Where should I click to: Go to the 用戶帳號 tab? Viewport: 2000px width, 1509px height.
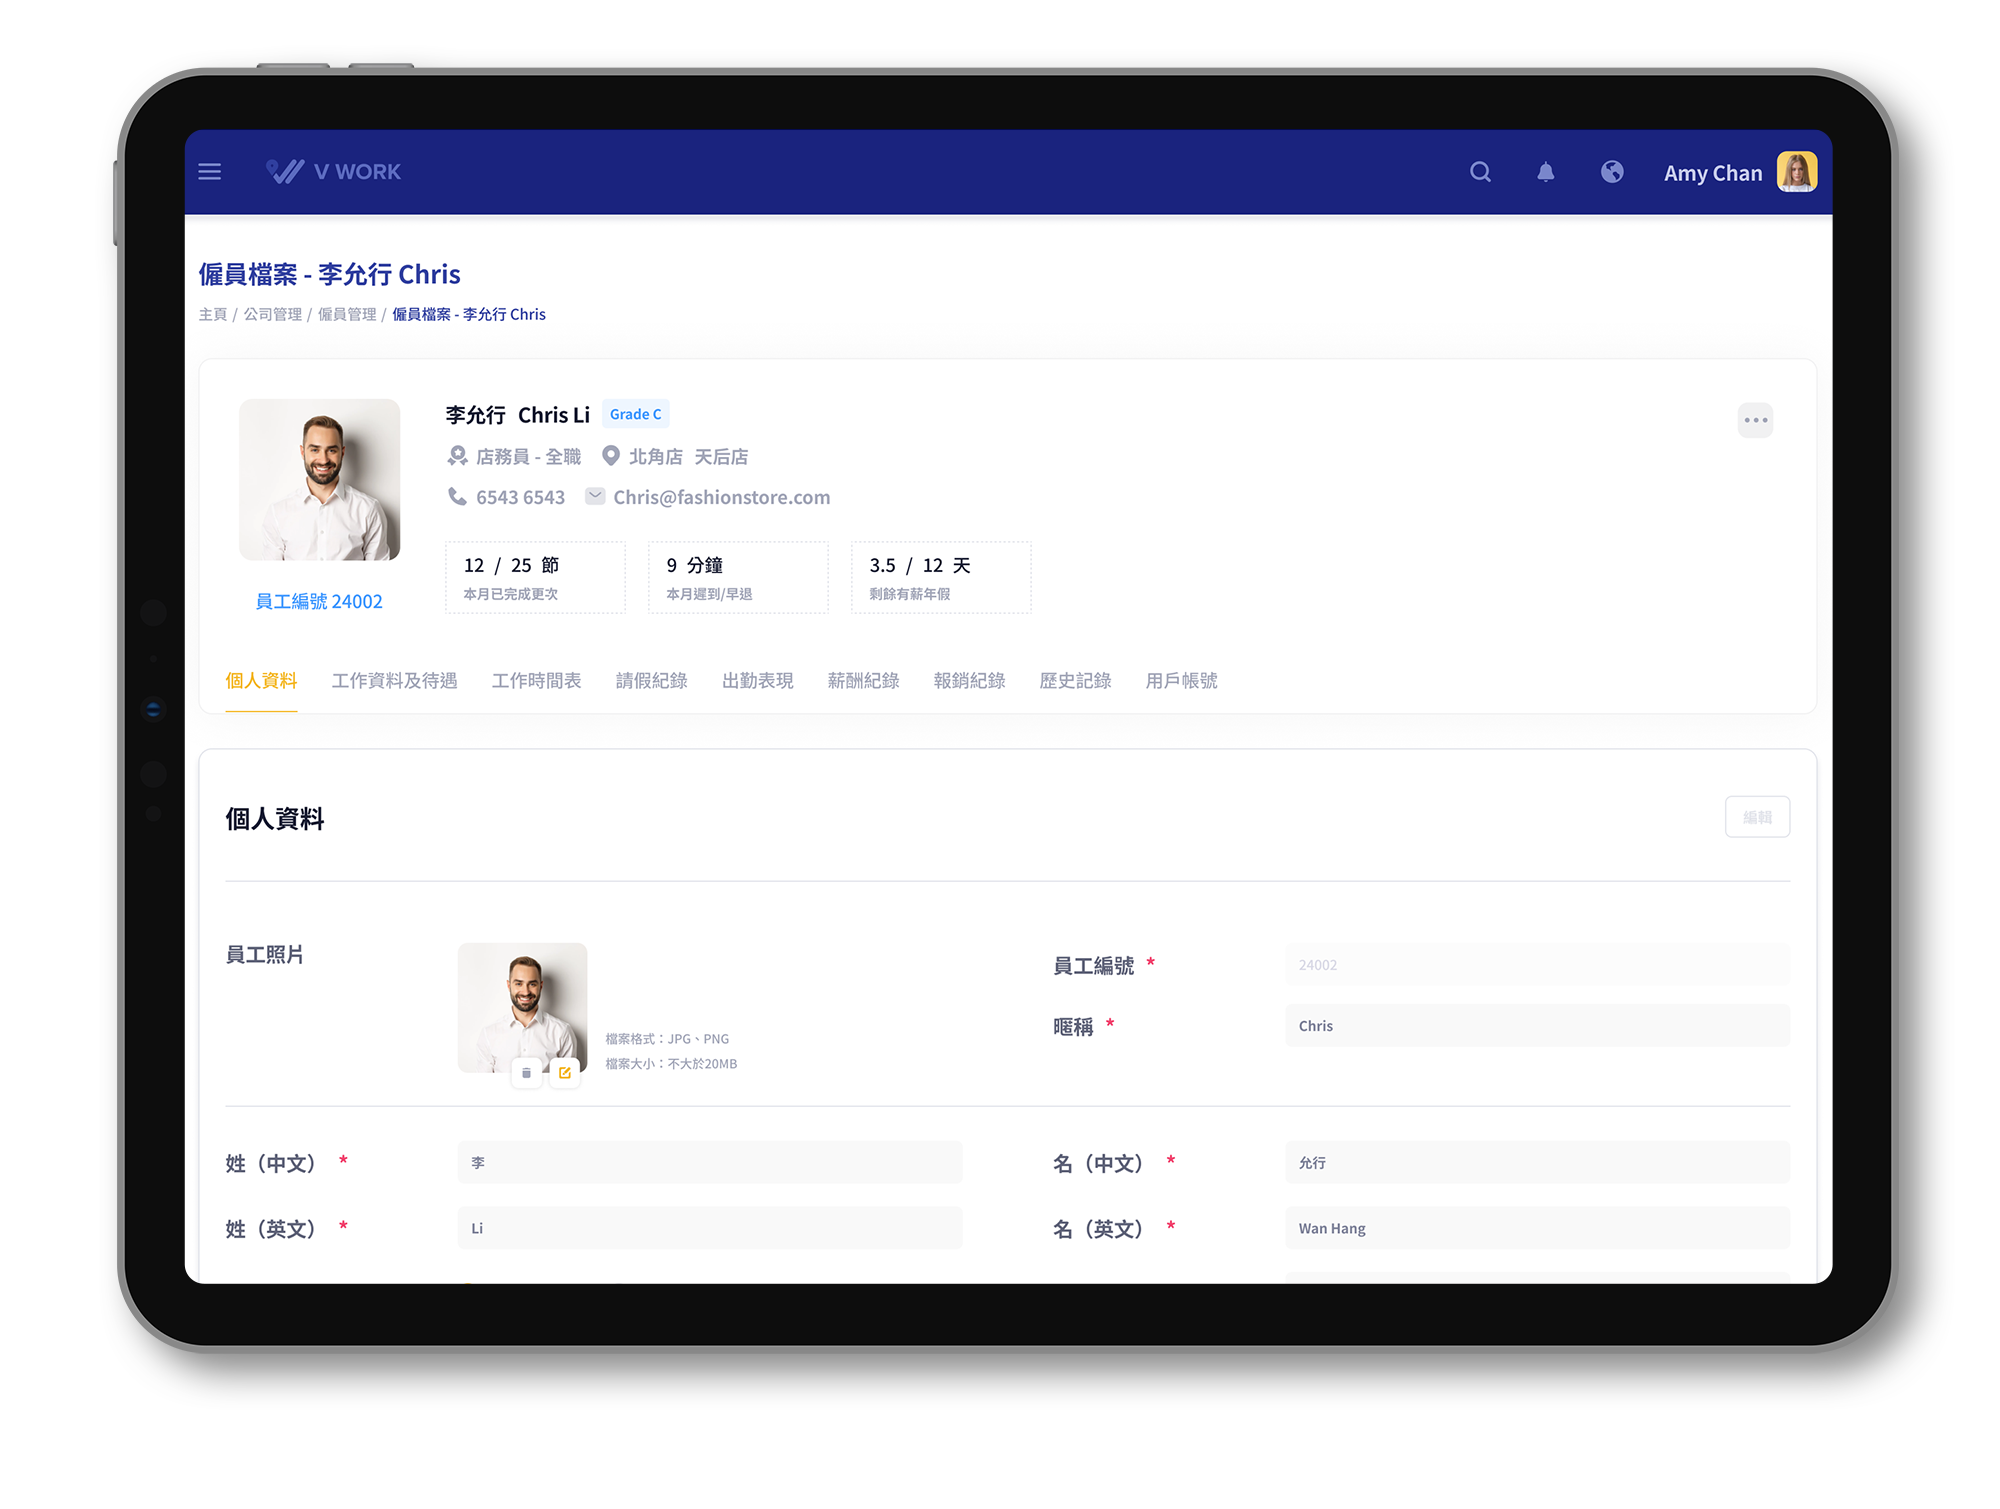click(1181, 681)
